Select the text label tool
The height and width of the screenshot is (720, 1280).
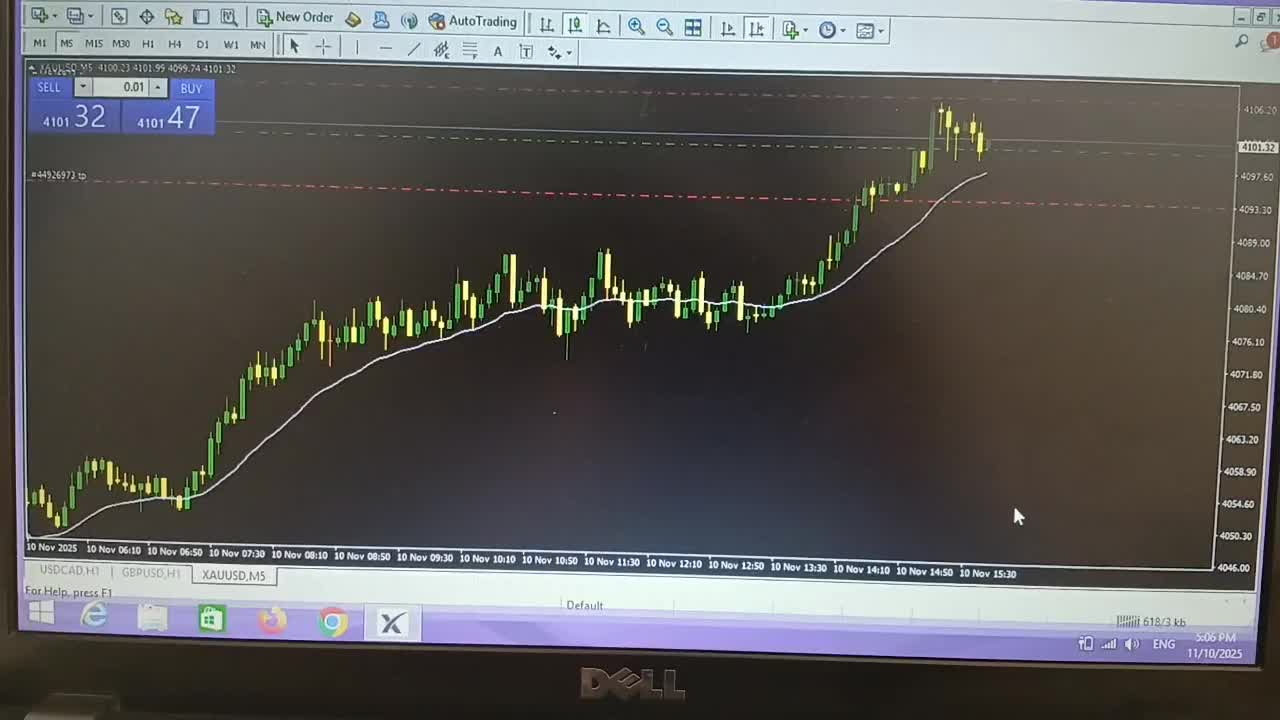click(x=526, y=51)
